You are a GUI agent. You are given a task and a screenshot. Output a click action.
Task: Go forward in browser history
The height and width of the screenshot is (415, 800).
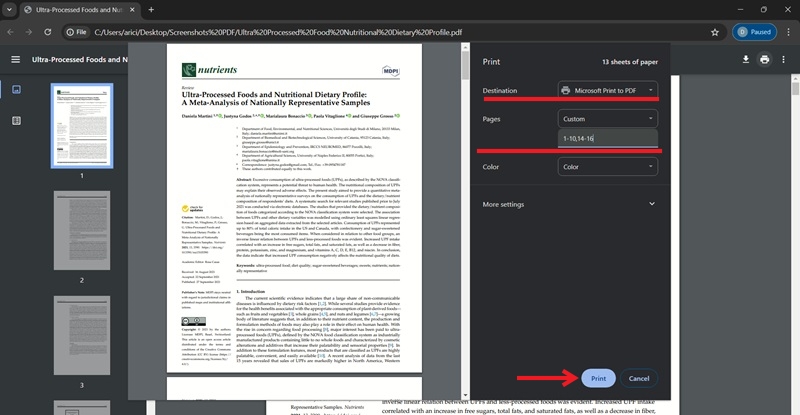pyautogui.click(x=29, y=32)
